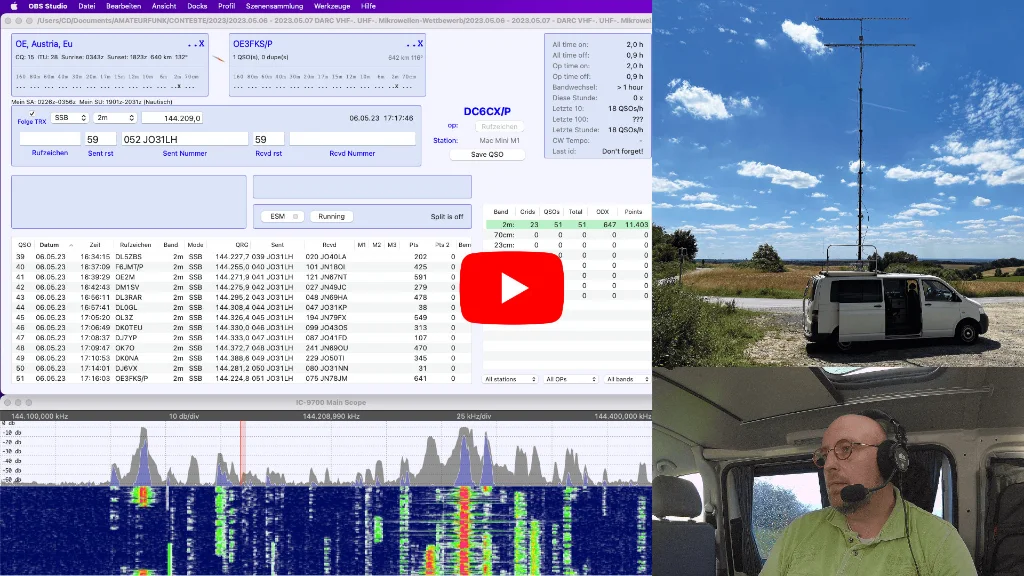Play the video with the red YouTube button
The width and height of the screenshot is (1024, 576).
click(511, 288)
